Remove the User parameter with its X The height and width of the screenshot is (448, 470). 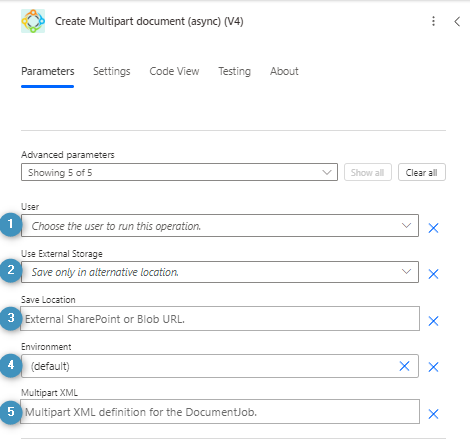(433, 228)
